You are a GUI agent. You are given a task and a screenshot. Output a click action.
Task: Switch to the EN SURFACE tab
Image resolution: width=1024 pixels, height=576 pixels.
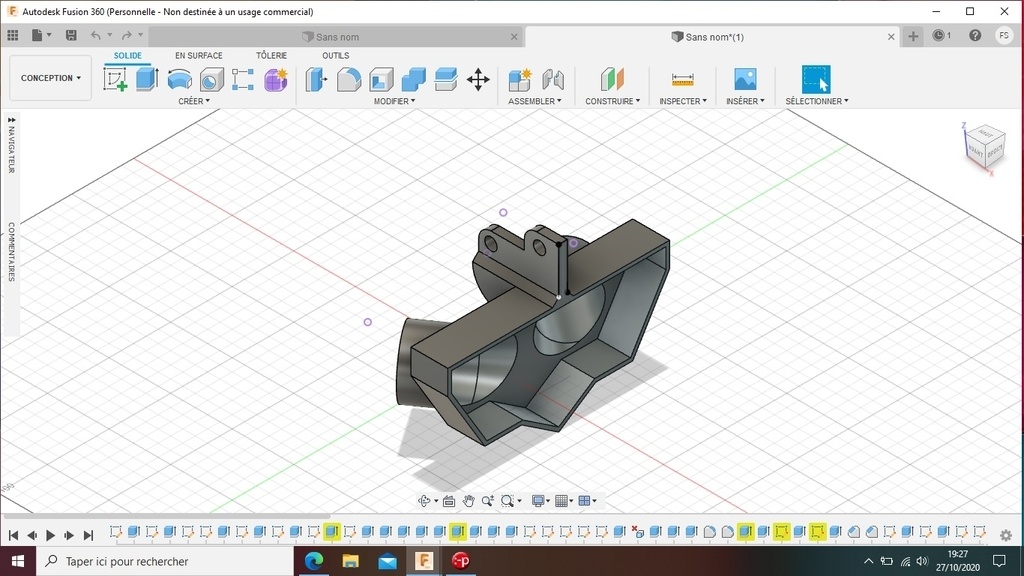click(199, 56)
